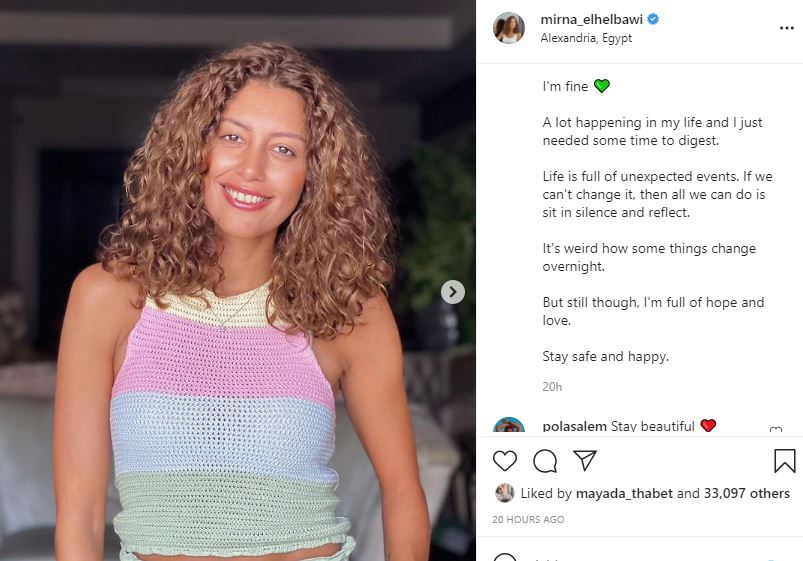Screen dimensions: 803x561
Task: Save post with the bookmark icon
Action: (x=785, y=460)
